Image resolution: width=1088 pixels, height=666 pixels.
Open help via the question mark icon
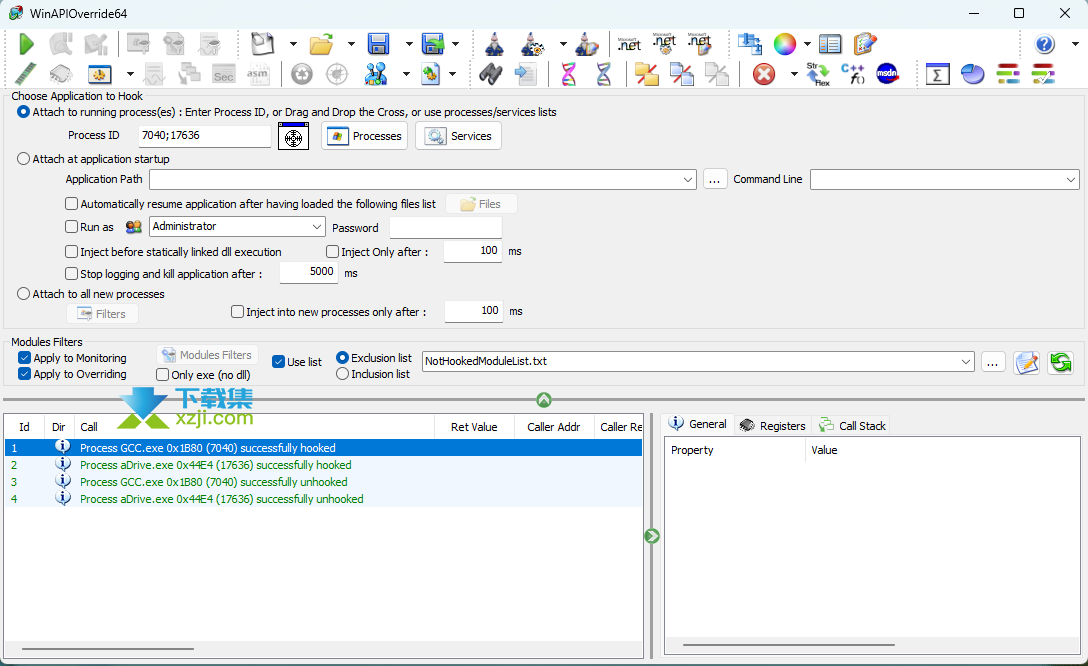(1045, 44)
